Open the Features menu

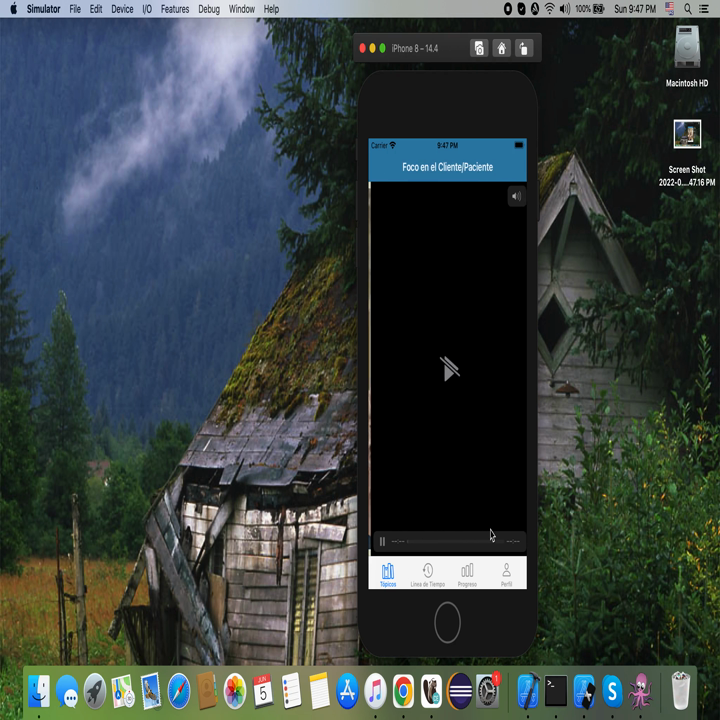click(x=174, y=9)
